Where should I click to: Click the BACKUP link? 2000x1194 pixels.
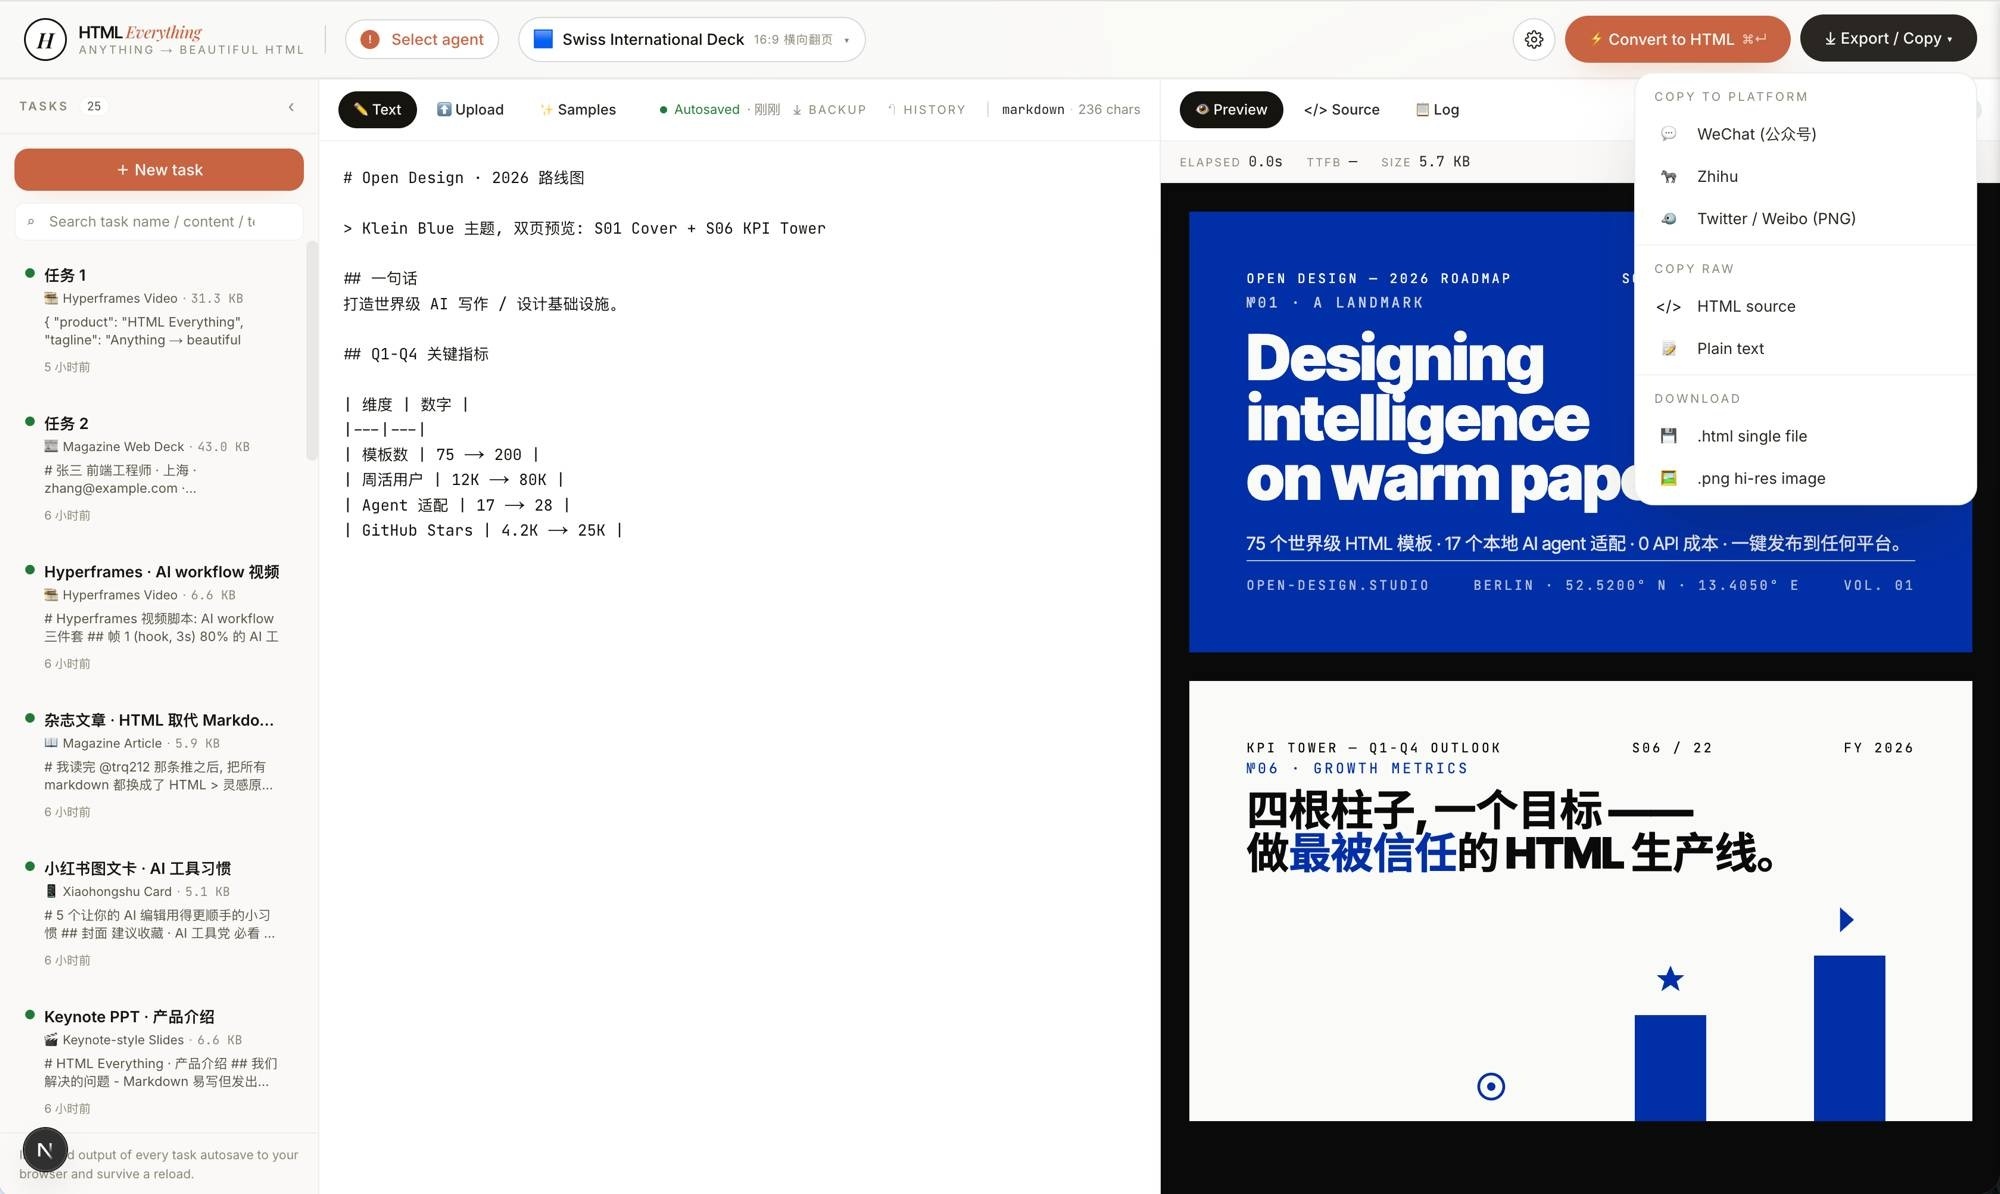[x=829, y=109]
